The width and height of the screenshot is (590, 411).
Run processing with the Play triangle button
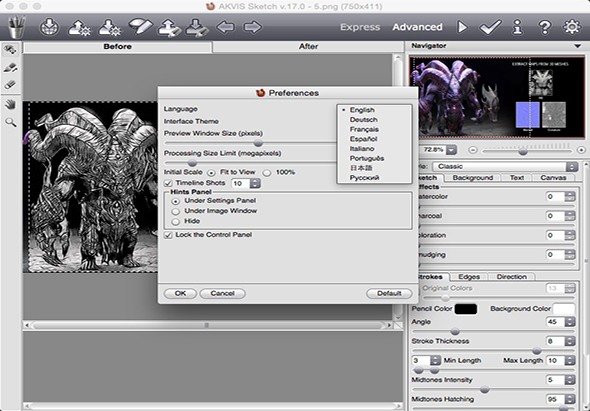point(462,27)
